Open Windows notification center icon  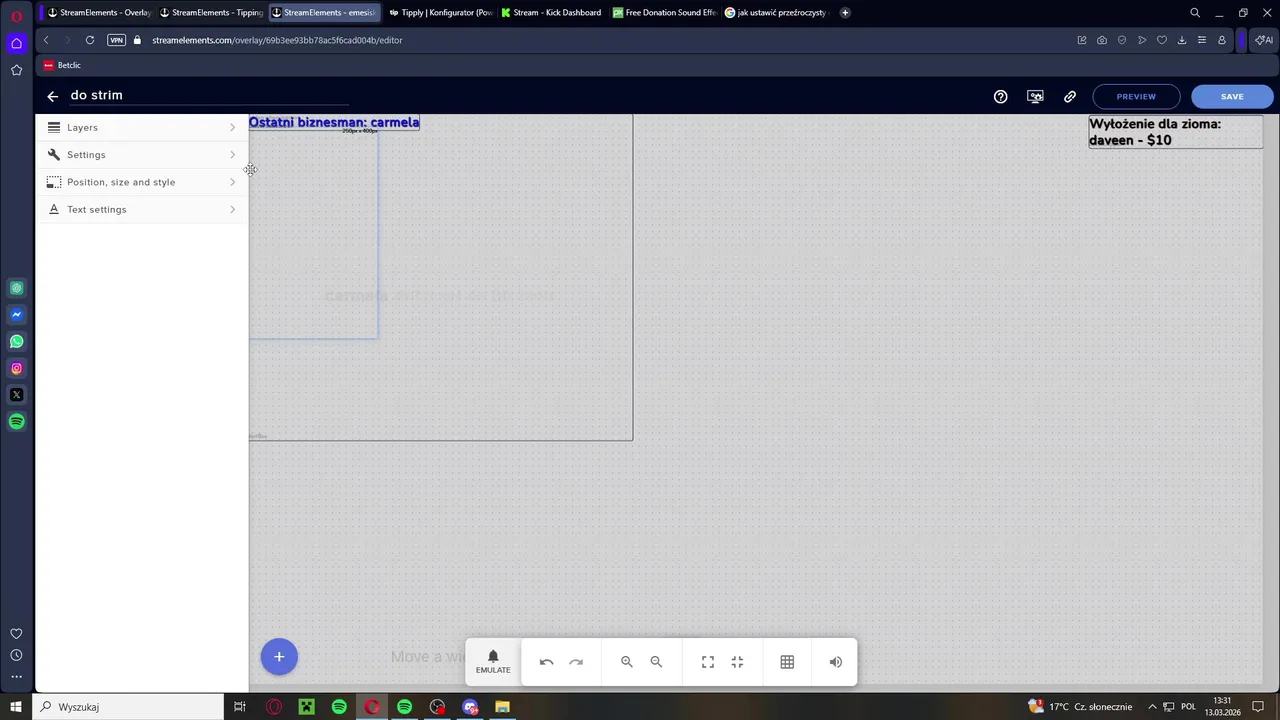pos(1259,707)
